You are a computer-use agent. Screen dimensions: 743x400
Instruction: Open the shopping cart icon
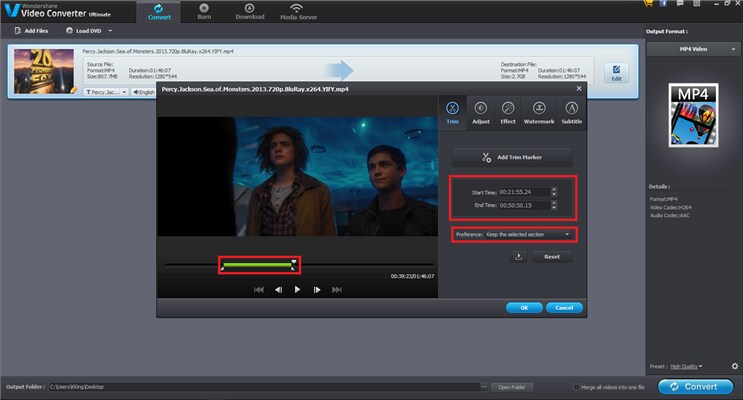(648, 3)
